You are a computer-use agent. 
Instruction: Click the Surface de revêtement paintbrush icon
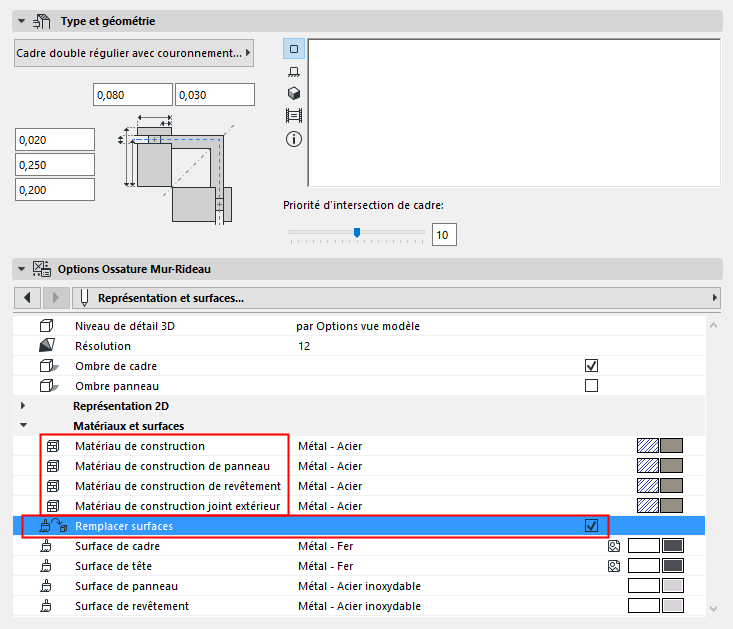(46, 606)
